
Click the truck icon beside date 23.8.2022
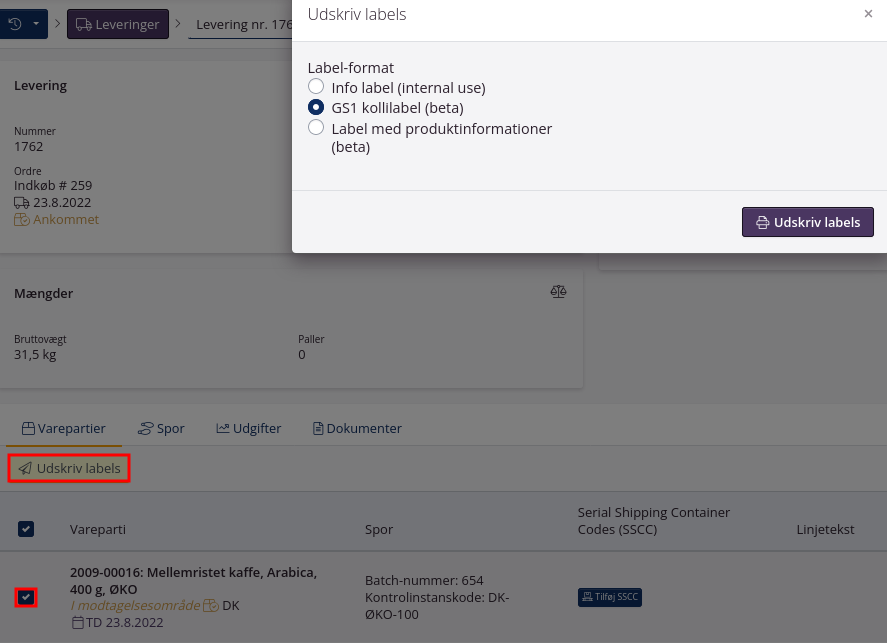click(x=21, y=202)
